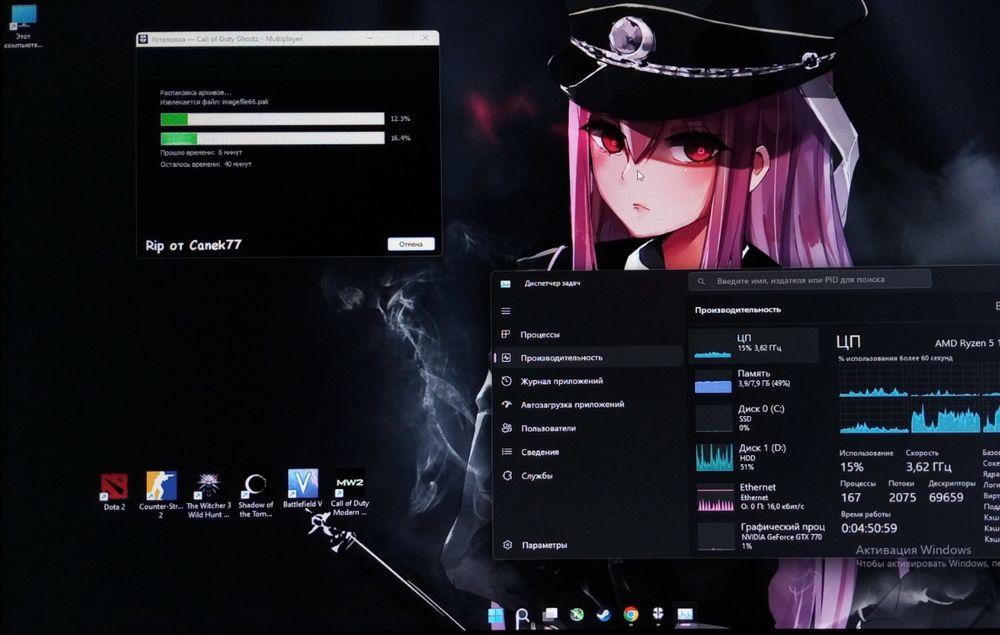Click the Task Manager taskbar icon
The image size is (1000, 635).
685,614
